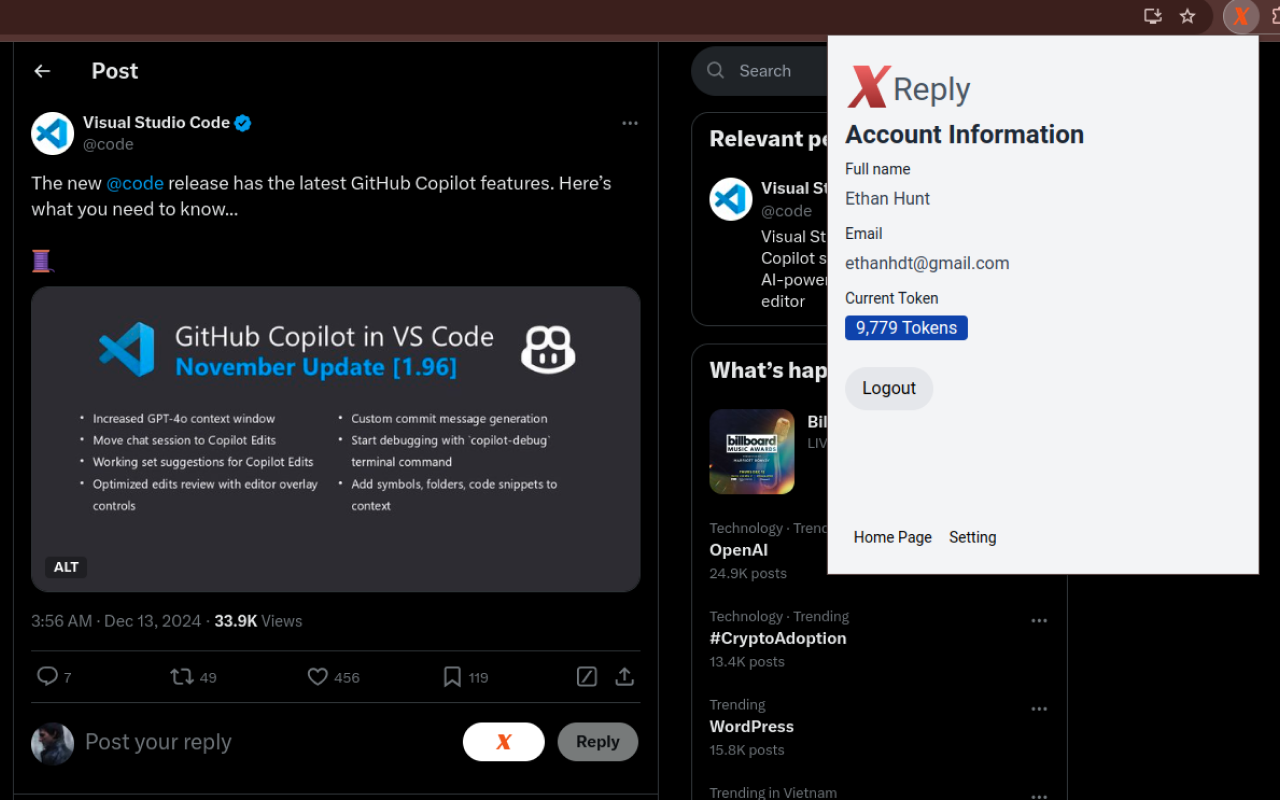Open the Visual Studio Code post avatar
This screenshot has width=1280, height=800.
click(x=53, y=133)
